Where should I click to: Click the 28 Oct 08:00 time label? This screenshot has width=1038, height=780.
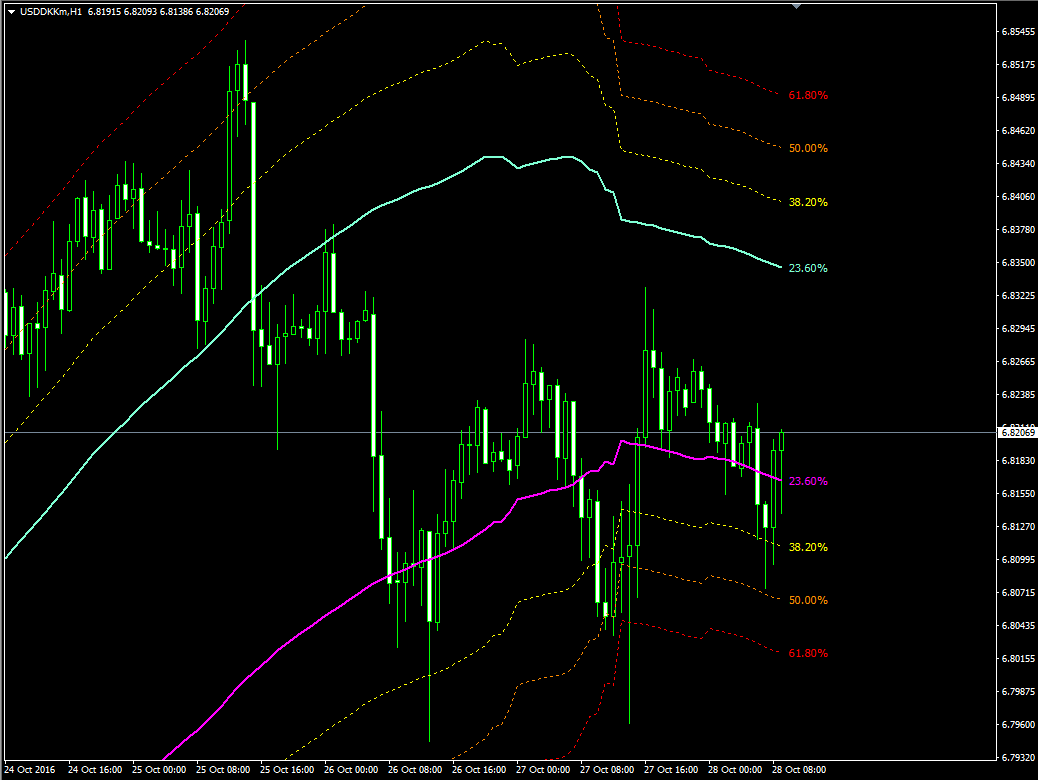point(799,769)
